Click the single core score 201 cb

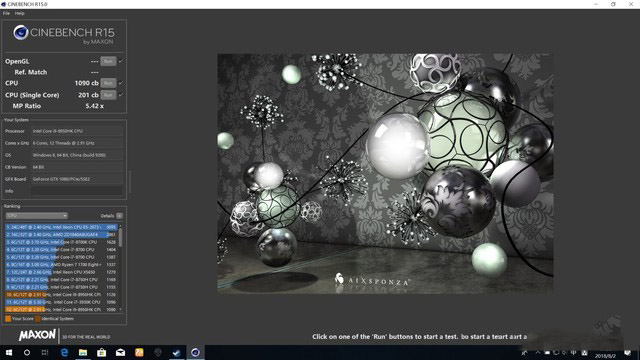click(88, 95)
